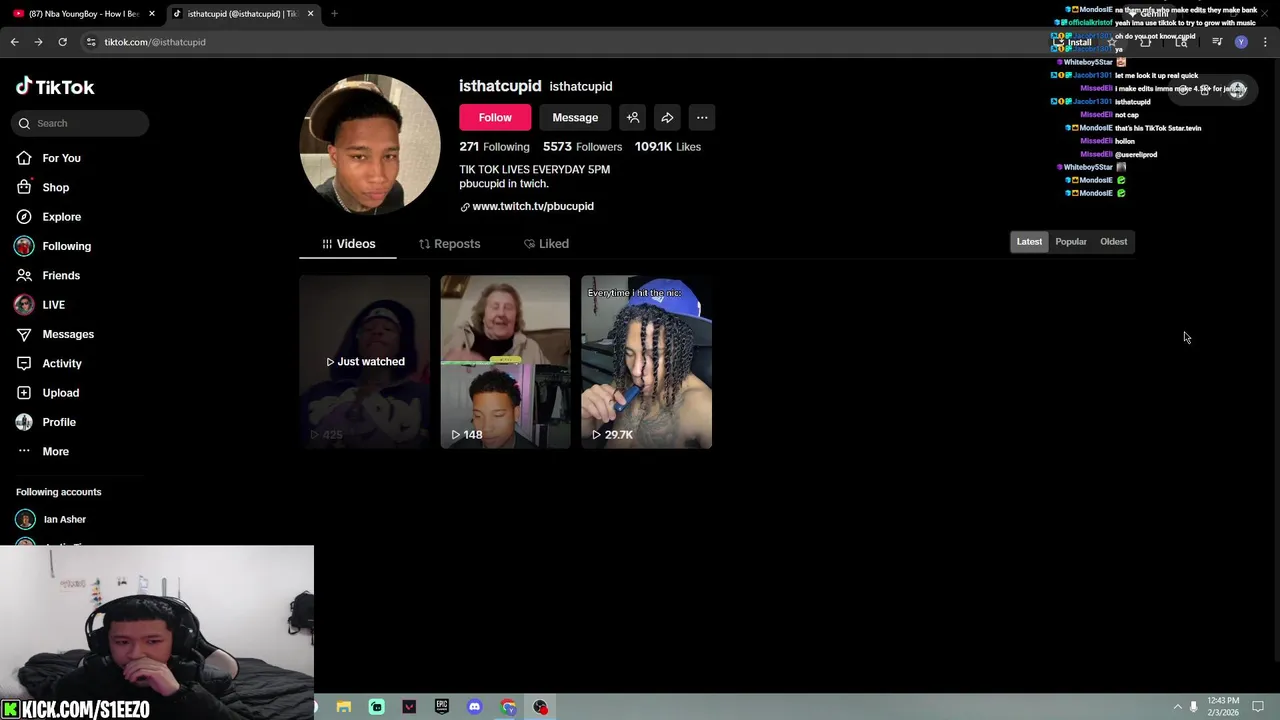Open the video with 148 views
1280x720 pixels.
coord(505,362)
